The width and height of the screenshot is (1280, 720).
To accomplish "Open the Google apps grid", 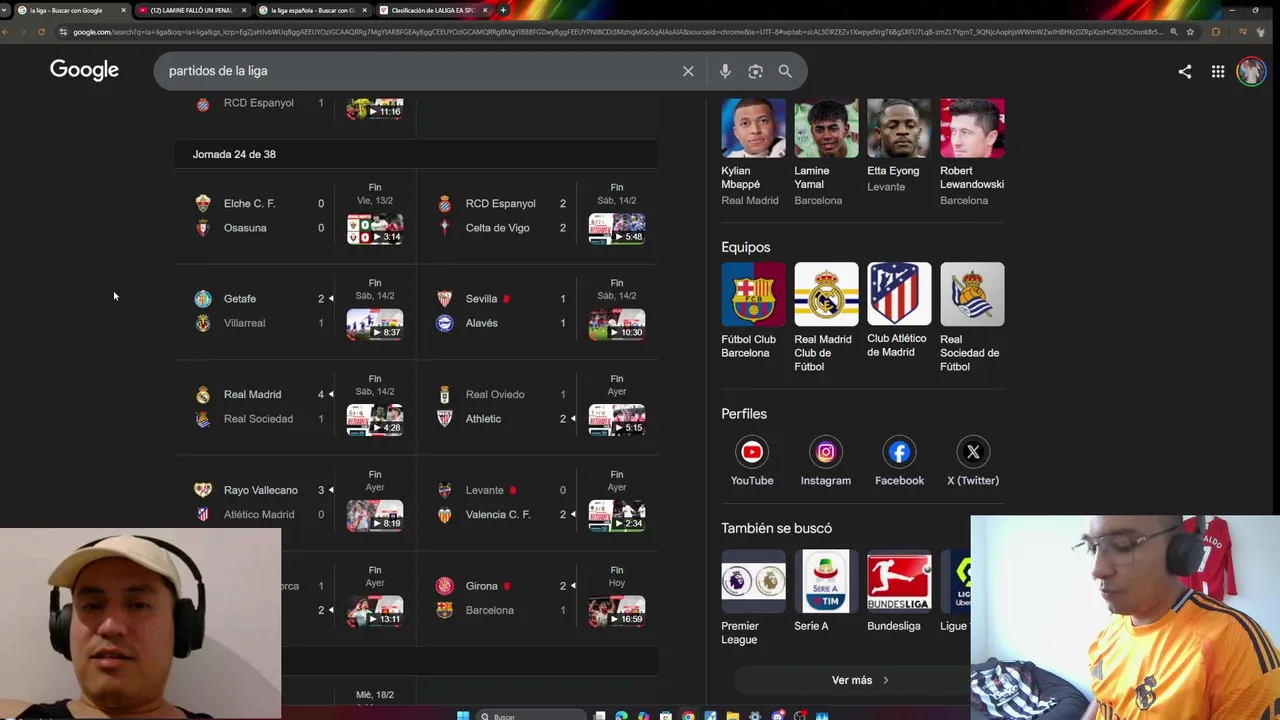I will click(1218, 71).
